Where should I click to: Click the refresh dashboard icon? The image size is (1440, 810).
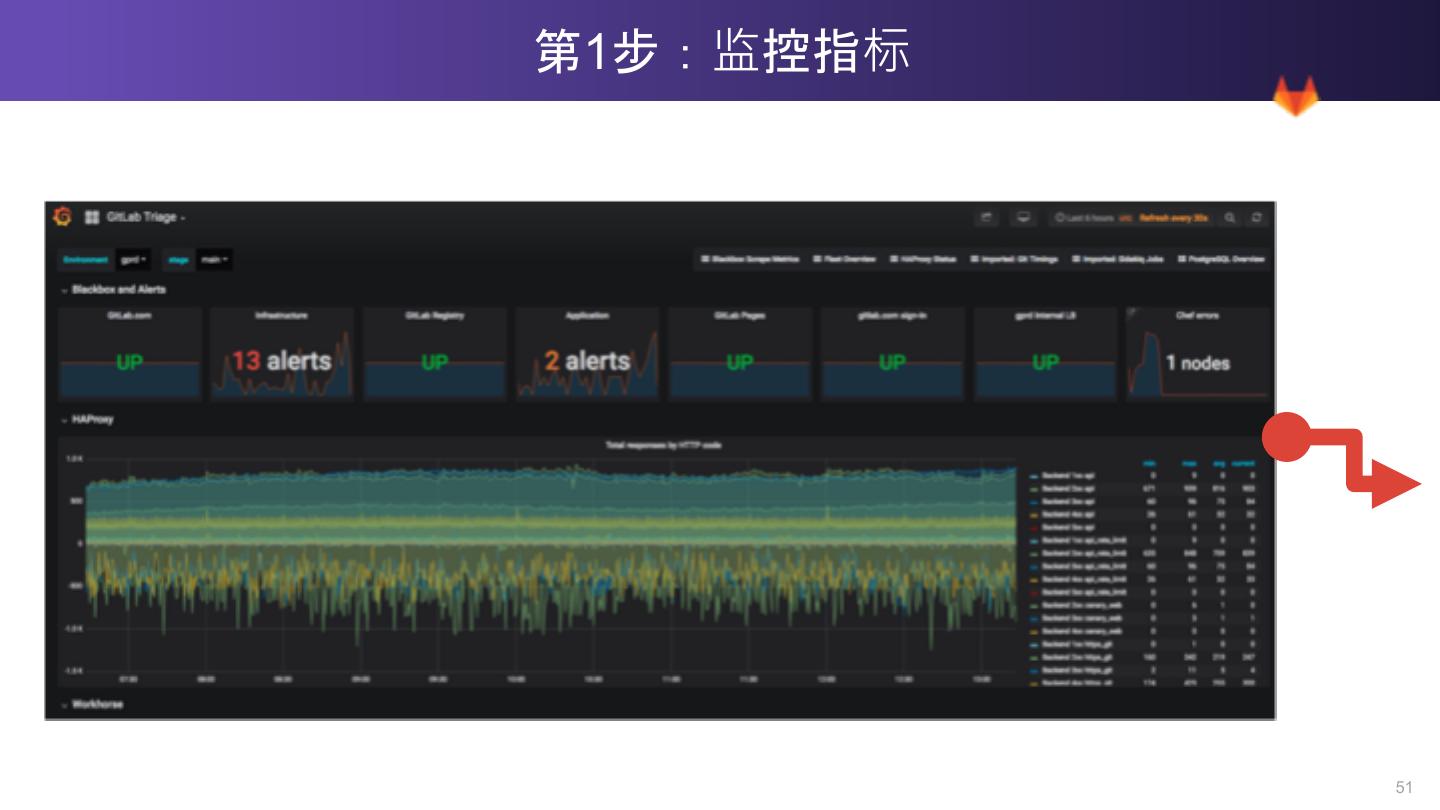[x=1257, y=217]
